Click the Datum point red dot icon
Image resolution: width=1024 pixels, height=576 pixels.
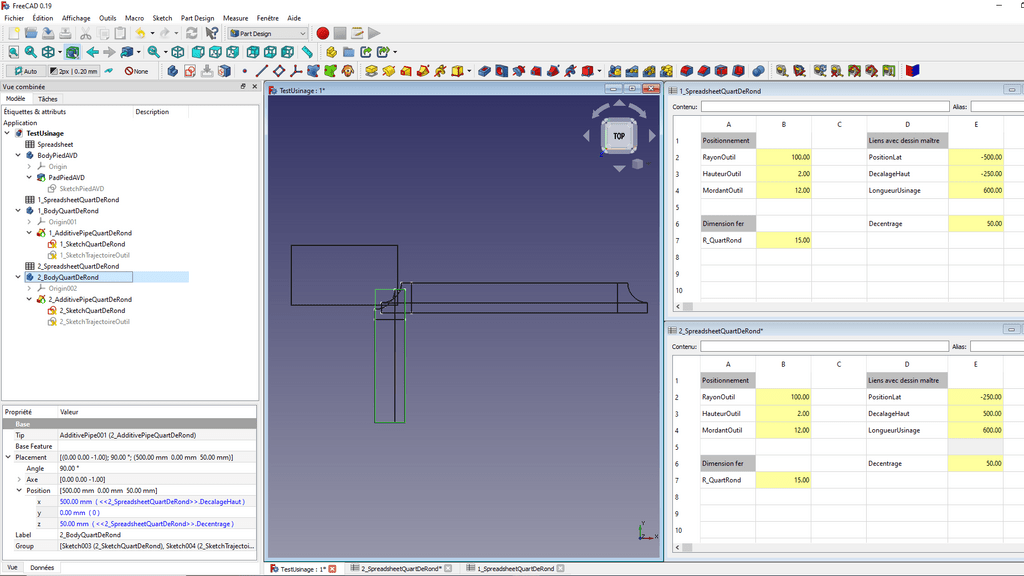click(245, 71)
